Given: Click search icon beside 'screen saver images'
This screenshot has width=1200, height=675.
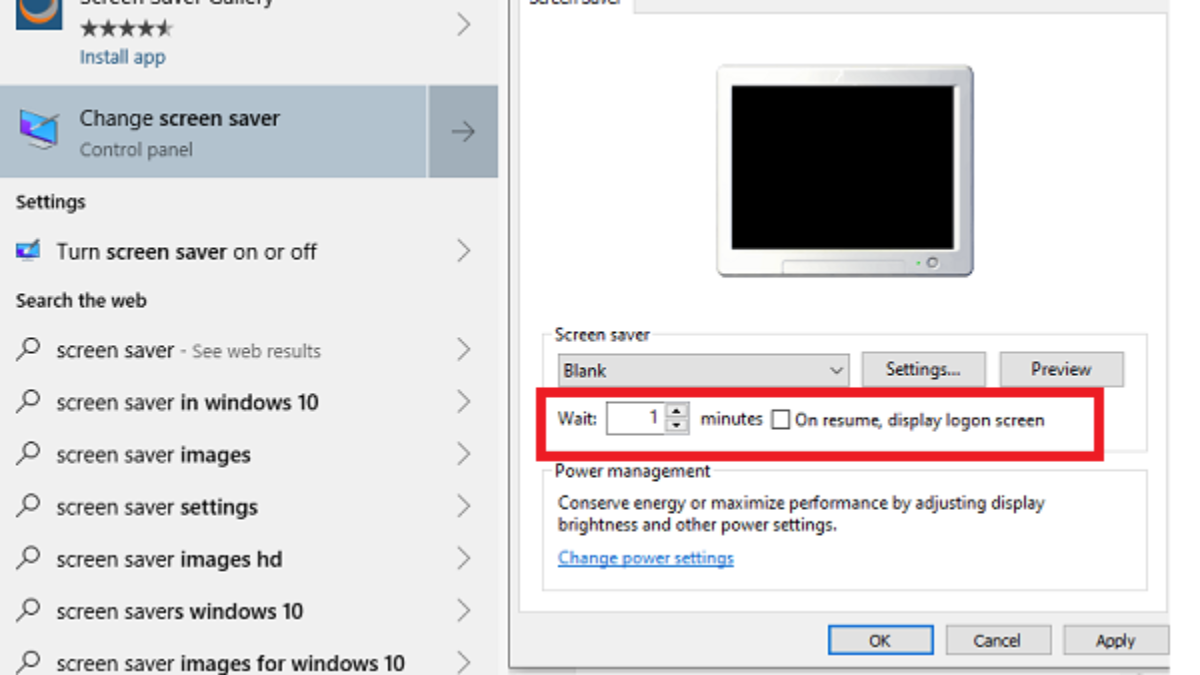Looking at the screenshot, I should [x=29, y=453].
